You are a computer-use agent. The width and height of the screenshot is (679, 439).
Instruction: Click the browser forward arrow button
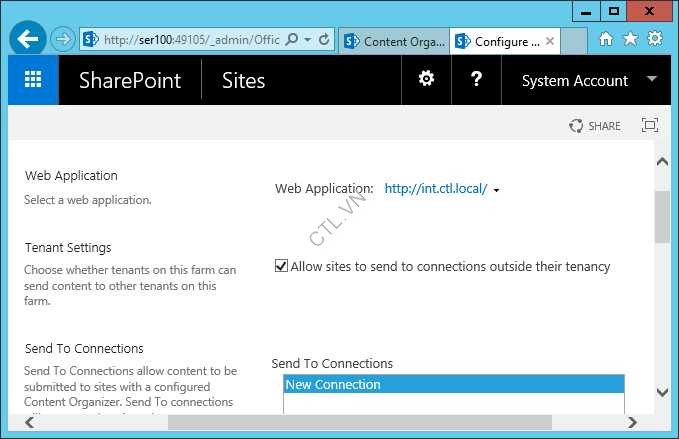(63, 40)
